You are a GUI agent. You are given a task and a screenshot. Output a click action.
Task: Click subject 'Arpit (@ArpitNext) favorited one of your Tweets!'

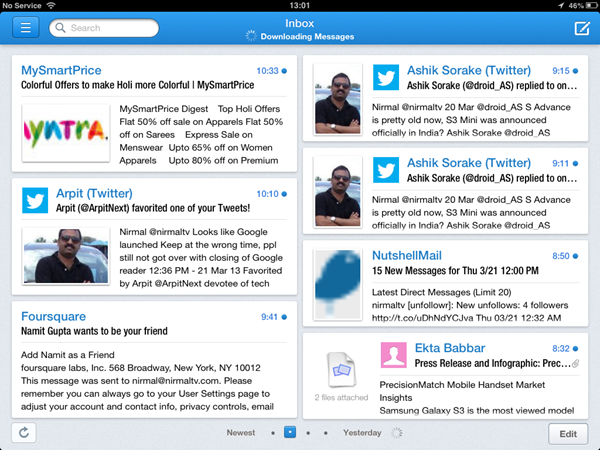[153, 208]
